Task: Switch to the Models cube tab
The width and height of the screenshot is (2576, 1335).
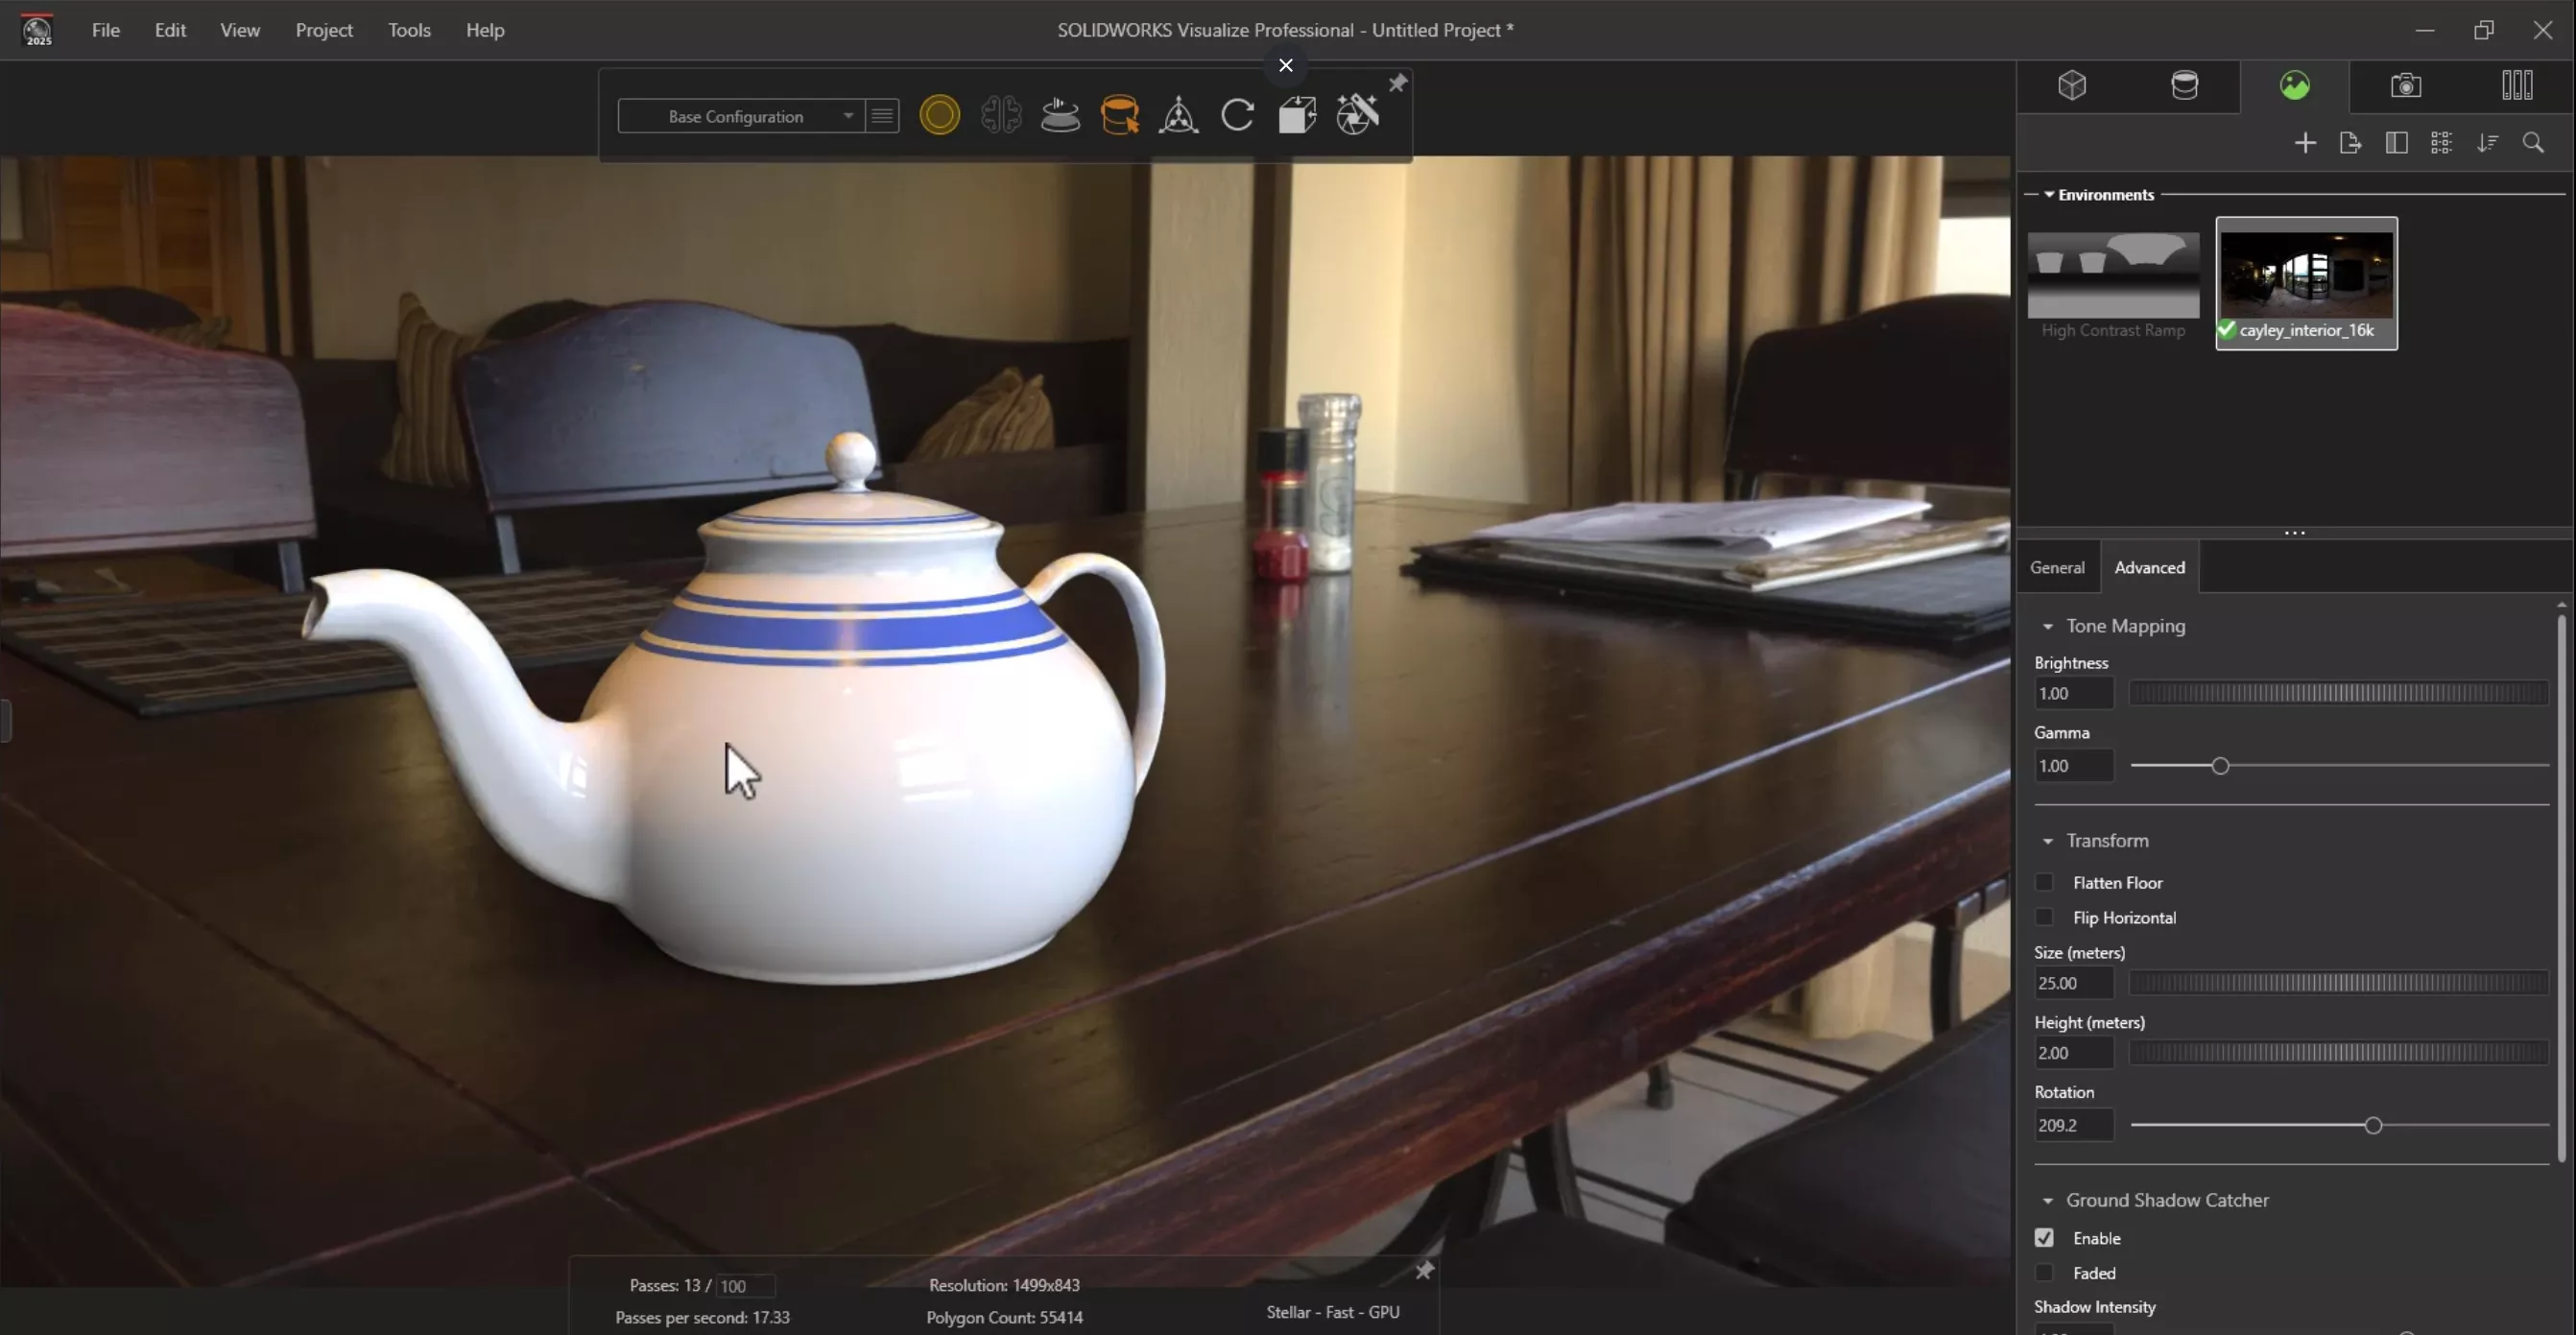Action: tap(2072, 85)
